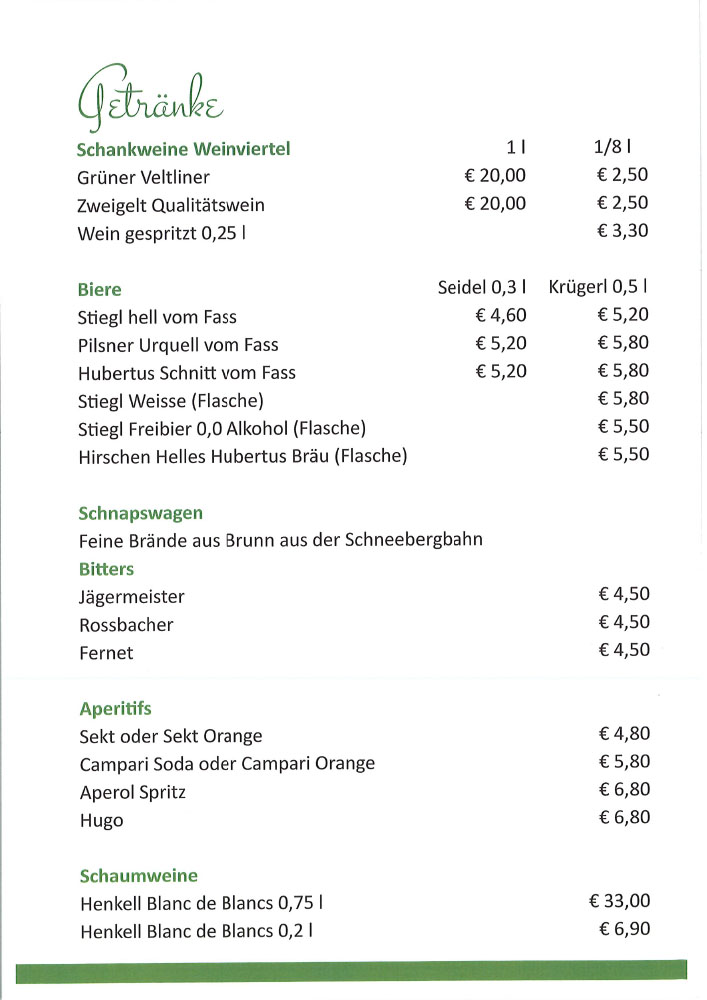
Task: Select the Seidel 0,3 l column label
Action: coord(482,288)
